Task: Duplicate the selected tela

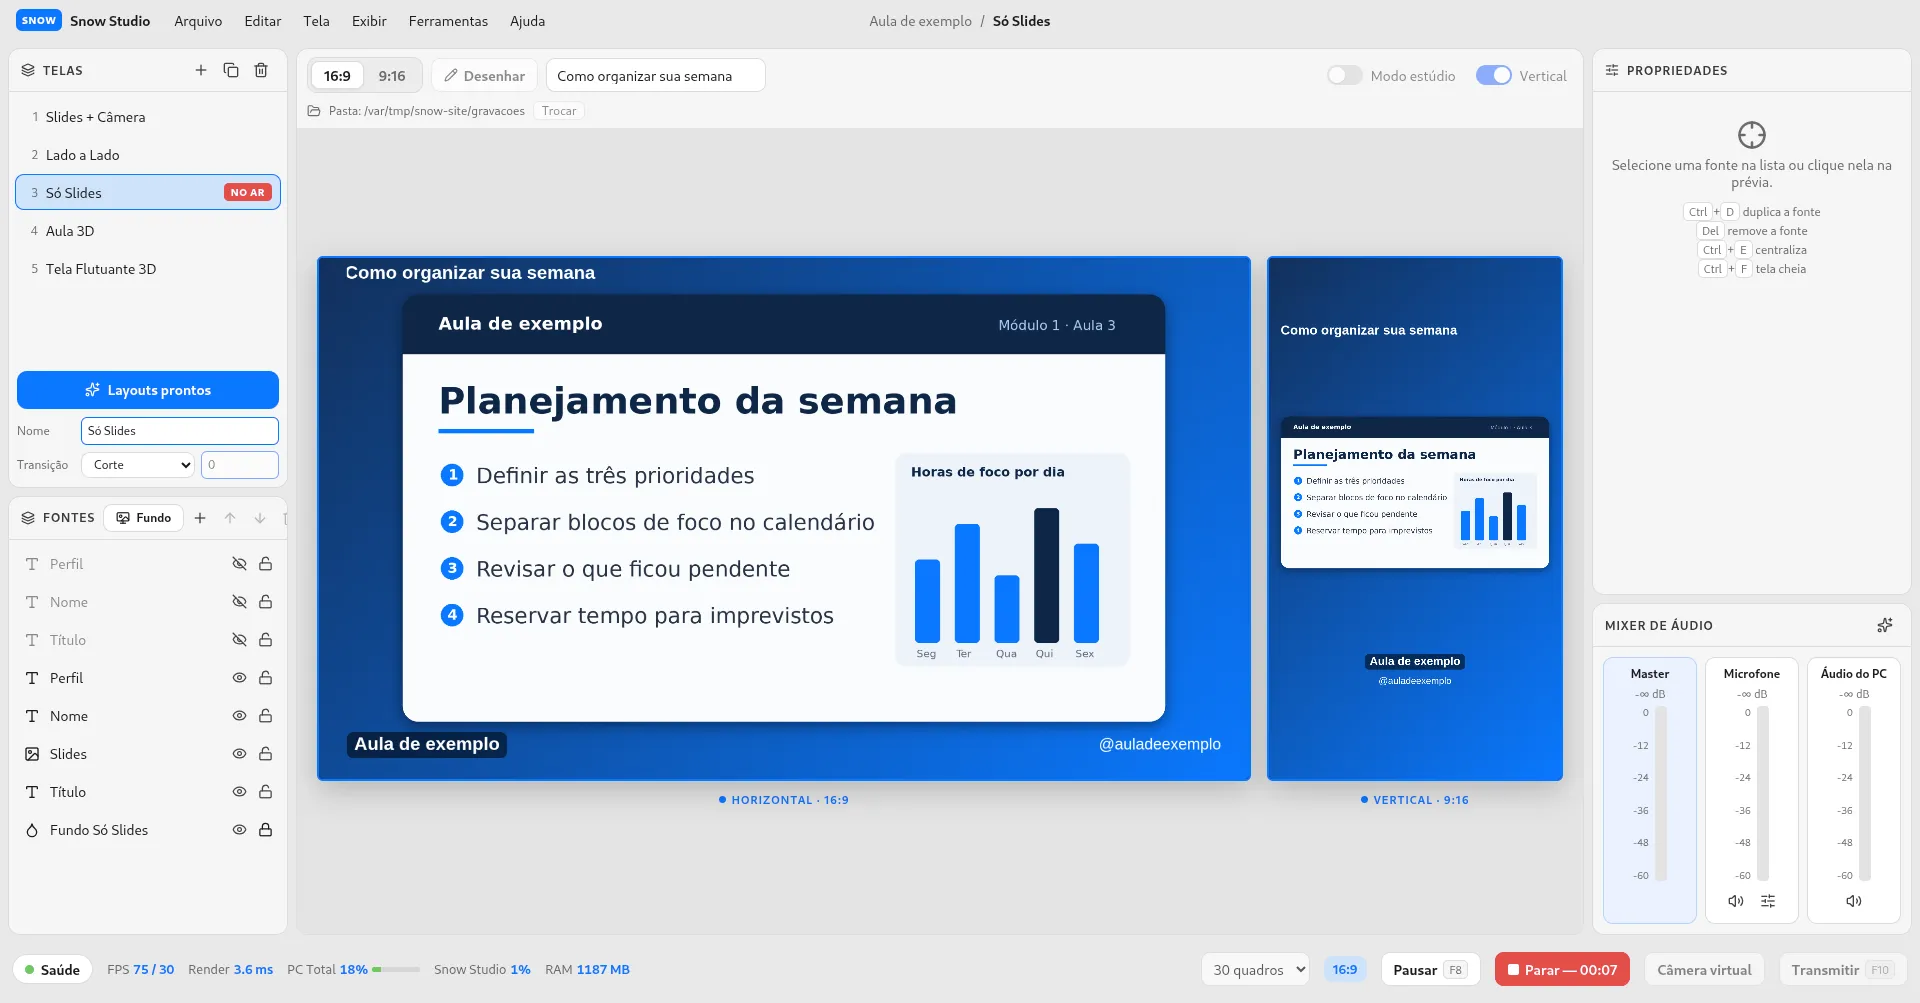Action: click(231, 70)
